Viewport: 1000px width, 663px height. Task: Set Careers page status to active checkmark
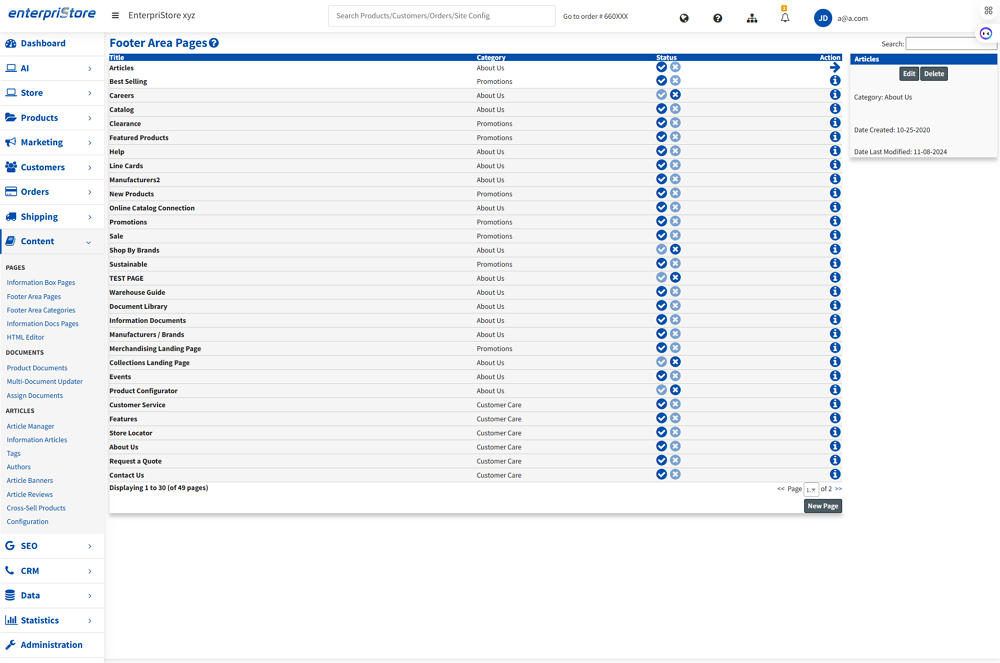[x=661, y=95]
